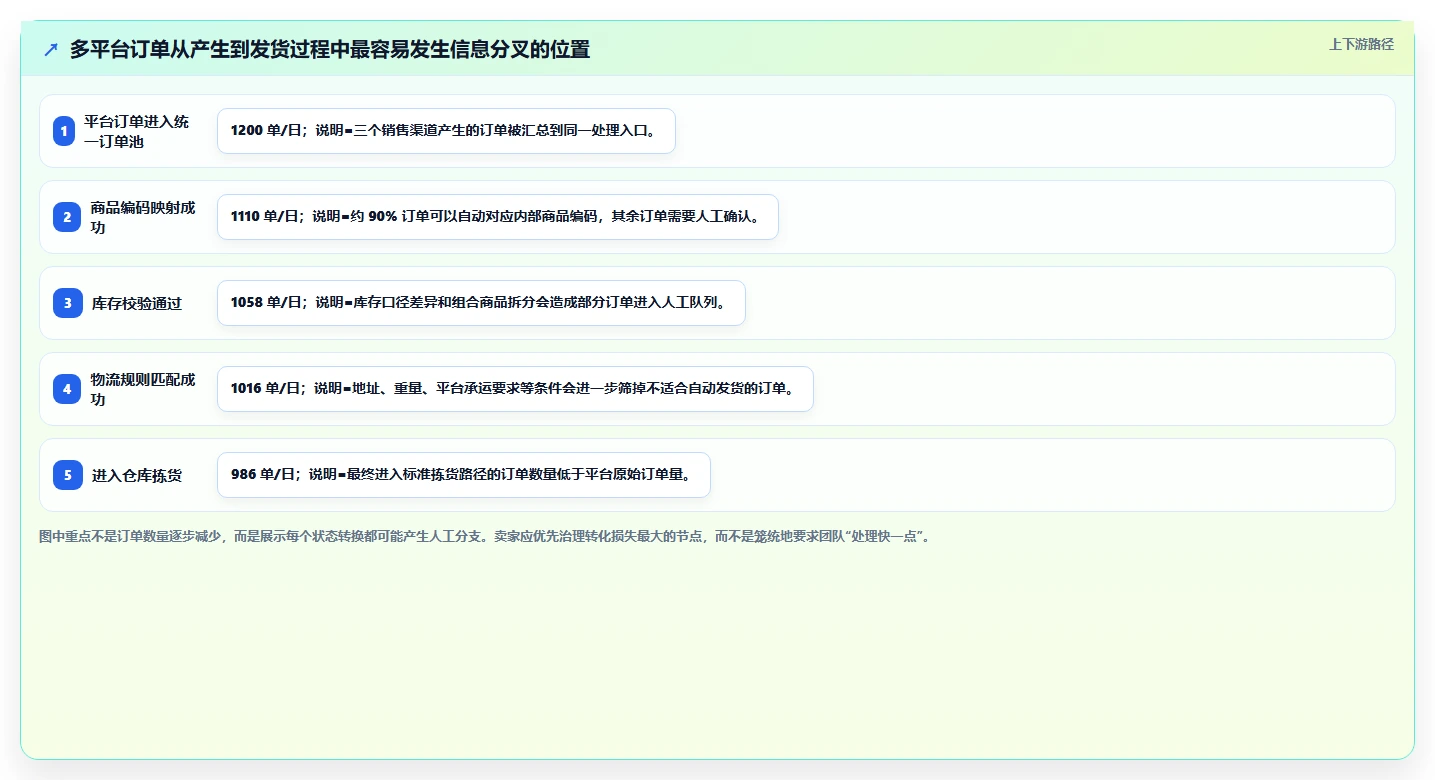
Task: Select the 物流规则匹配成功 step label
Action: [x=143, y=389]
